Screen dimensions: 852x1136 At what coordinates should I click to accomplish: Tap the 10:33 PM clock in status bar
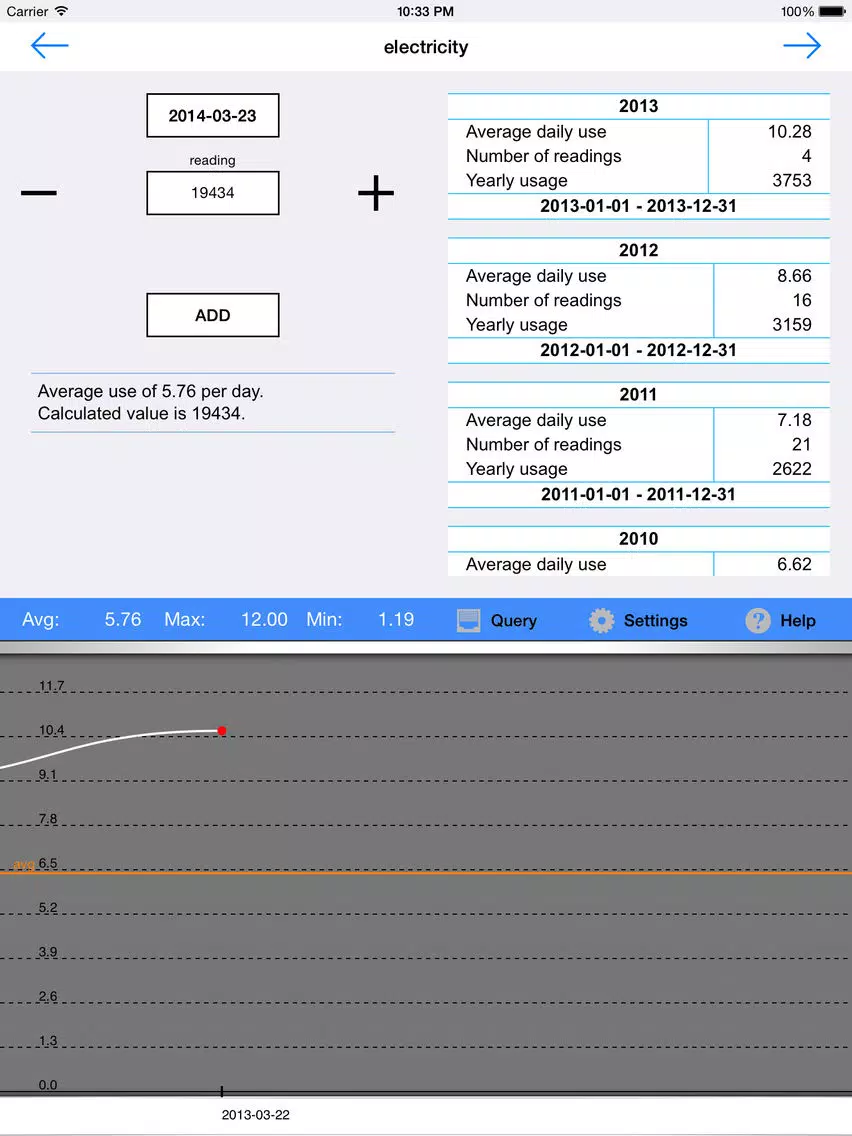tap(425, 12)
